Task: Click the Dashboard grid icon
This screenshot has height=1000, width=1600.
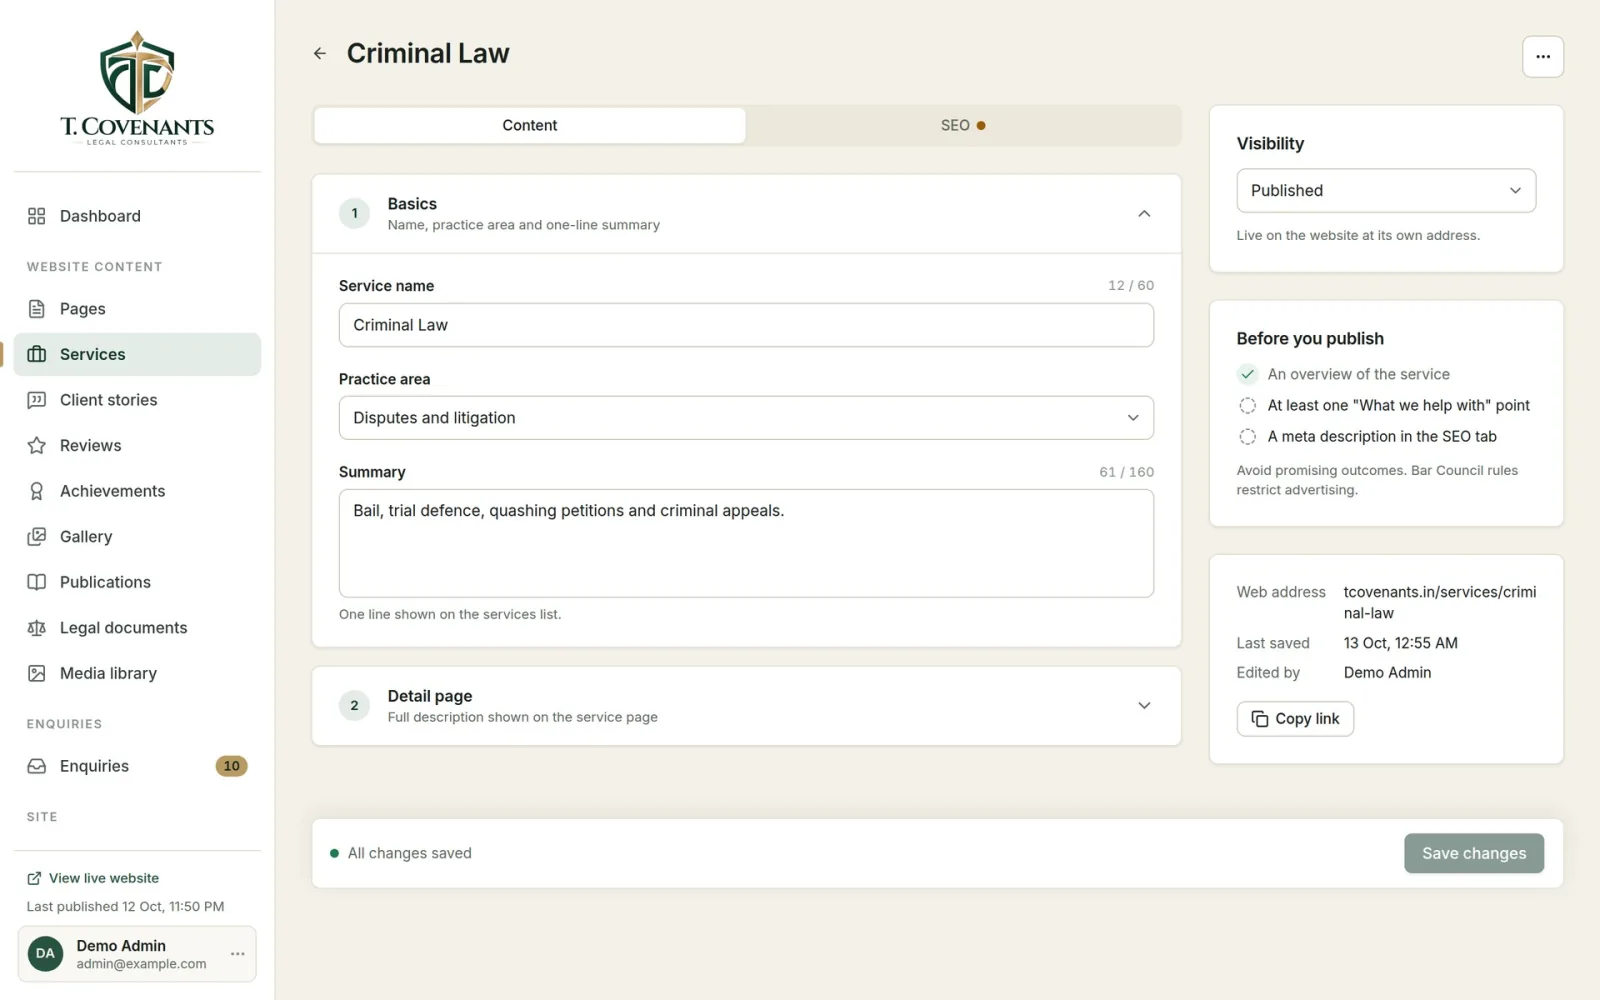Action: coord(37,216)
